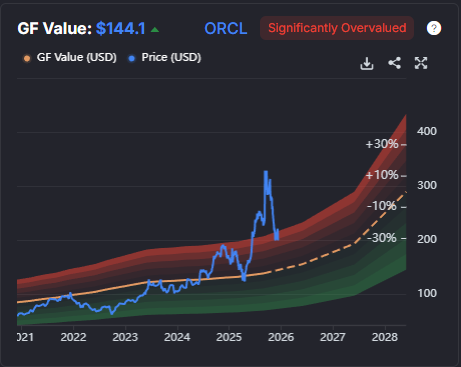Click the 300 y-axis value
Screen dimensions: 461x367
coord(427,185)
